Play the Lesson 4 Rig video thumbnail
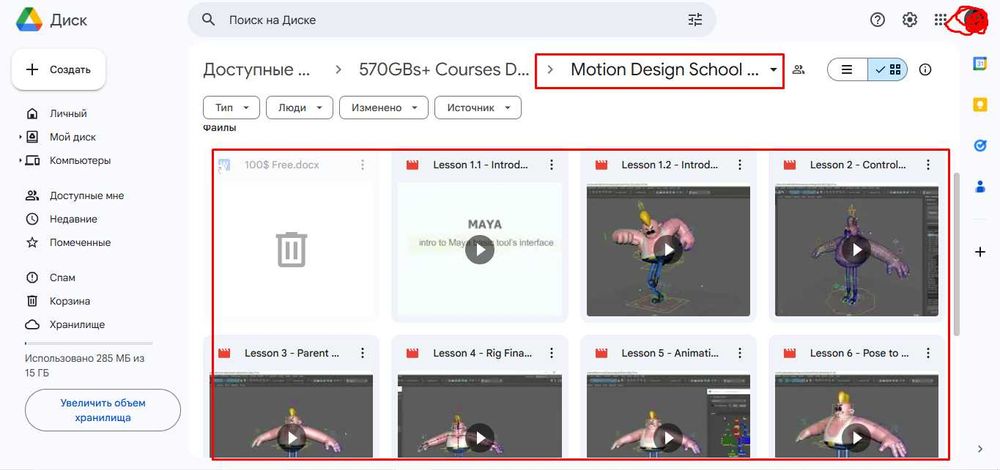This screenshot has height=470, width=1000. pyautogui.click(x=480, y=415)
